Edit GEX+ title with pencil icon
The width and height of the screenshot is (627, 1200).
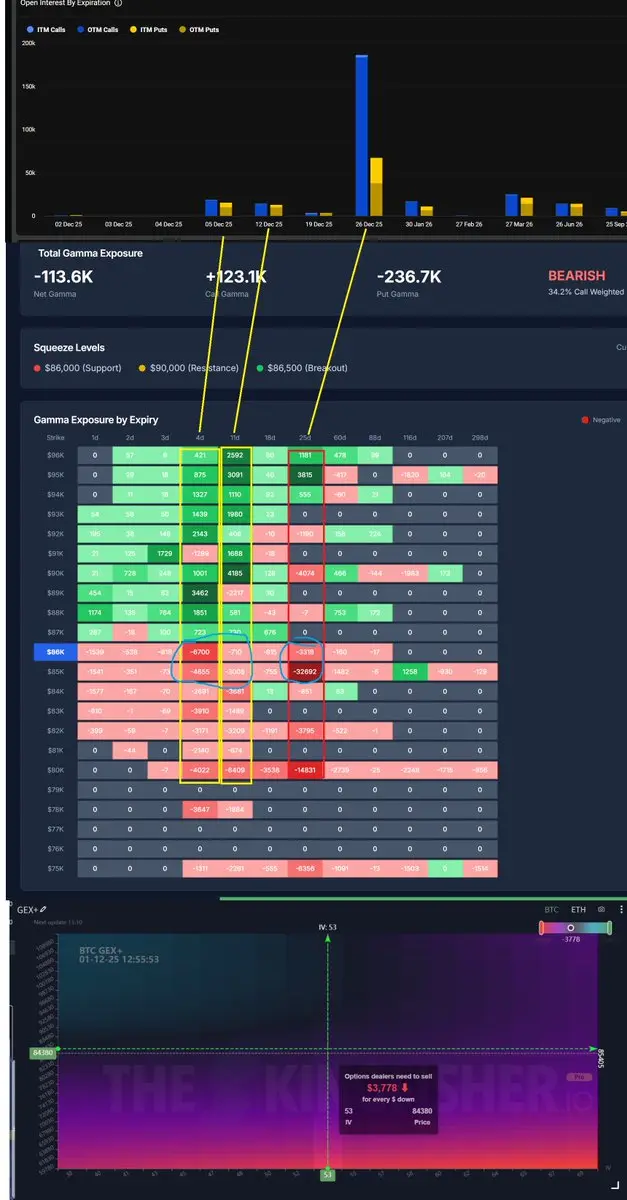click(43, 910)
